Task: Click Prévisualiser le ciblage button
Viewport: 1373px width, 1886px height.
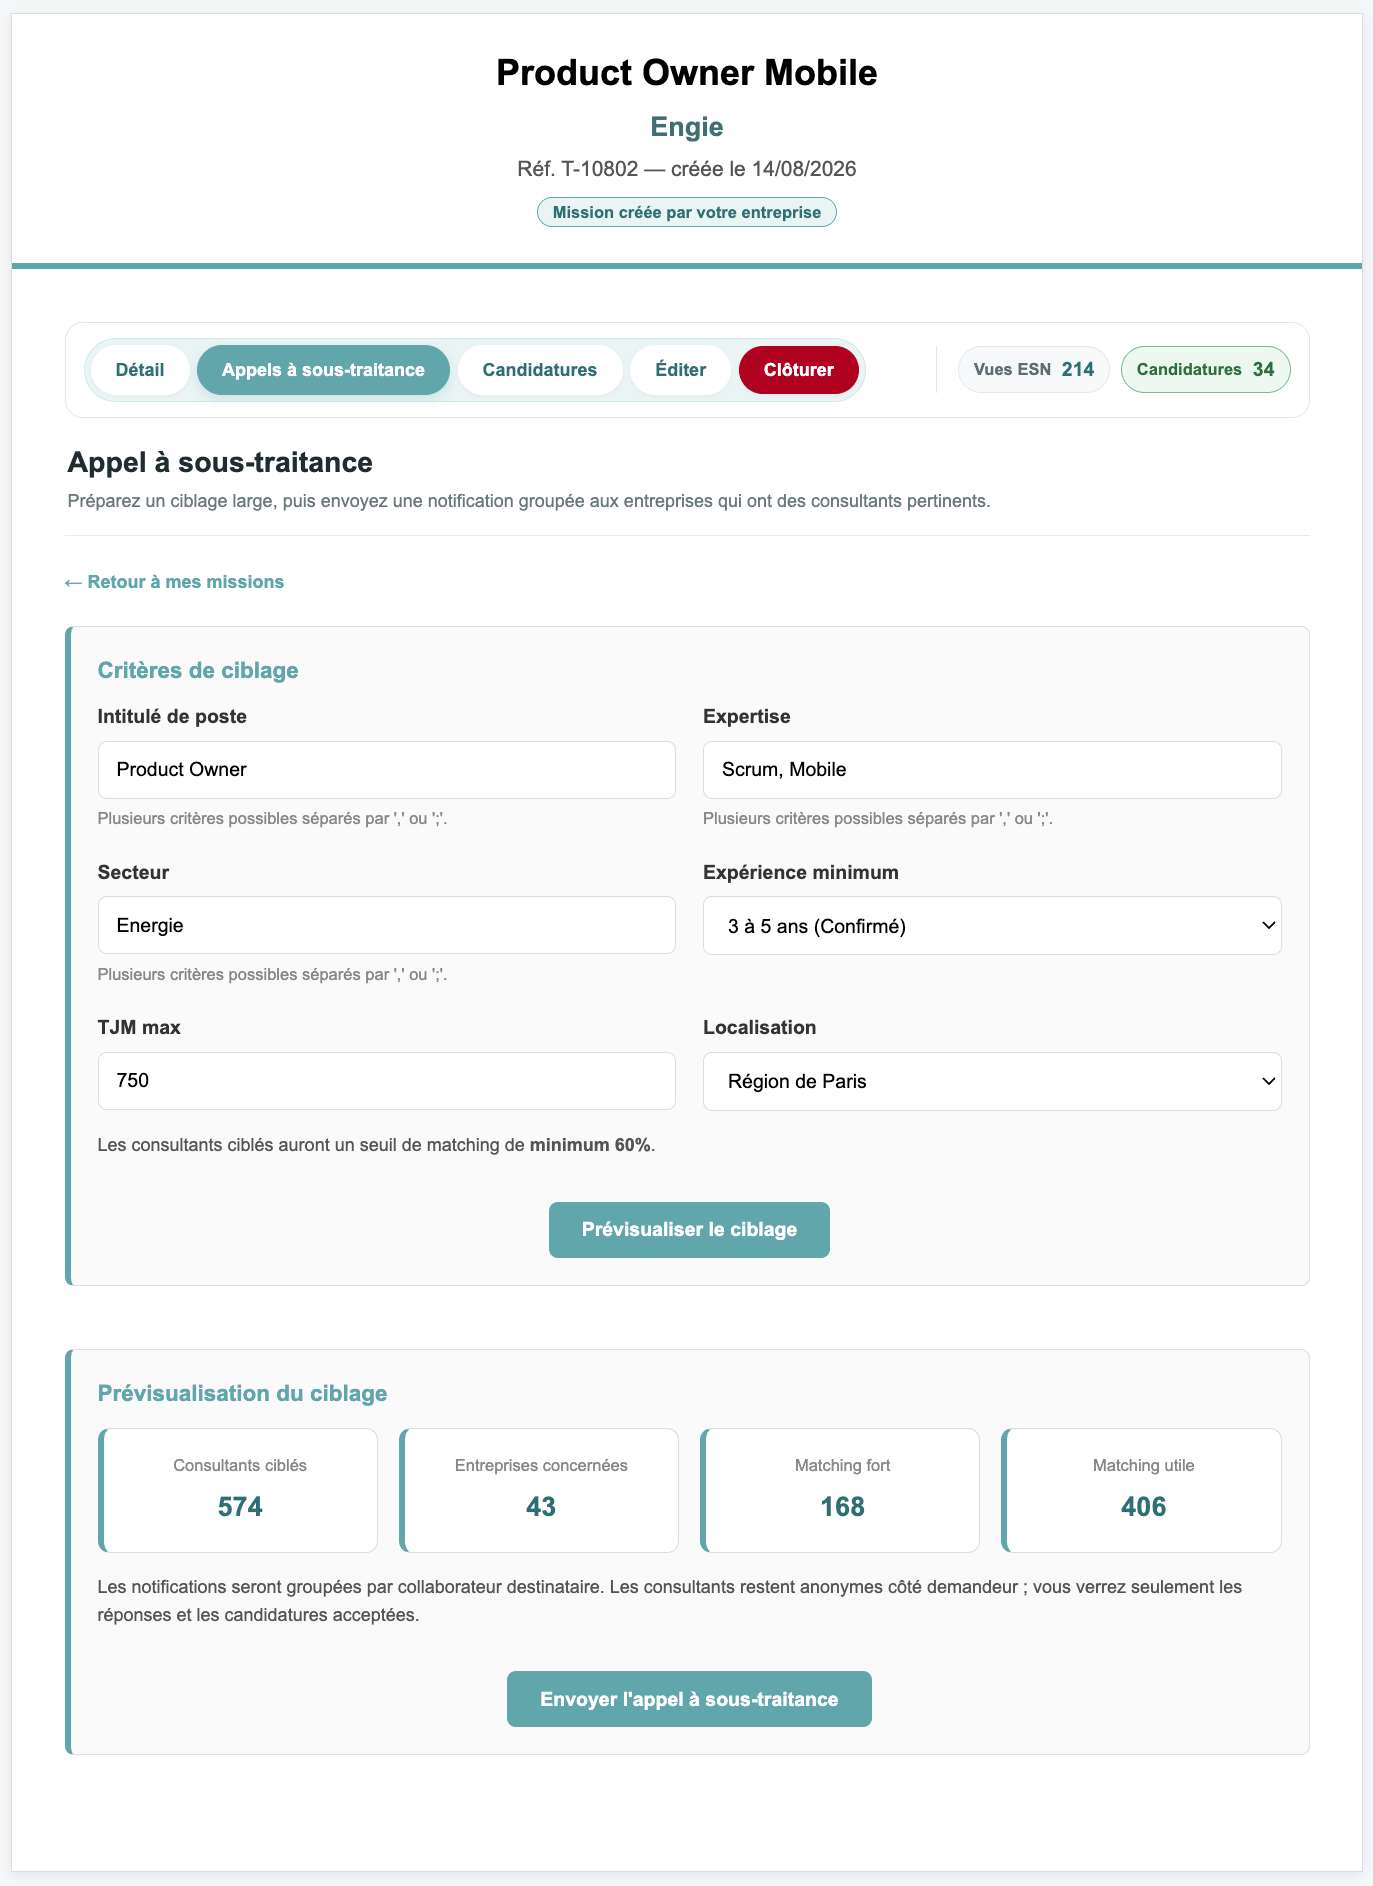Action: click(x=689, y=1230)
